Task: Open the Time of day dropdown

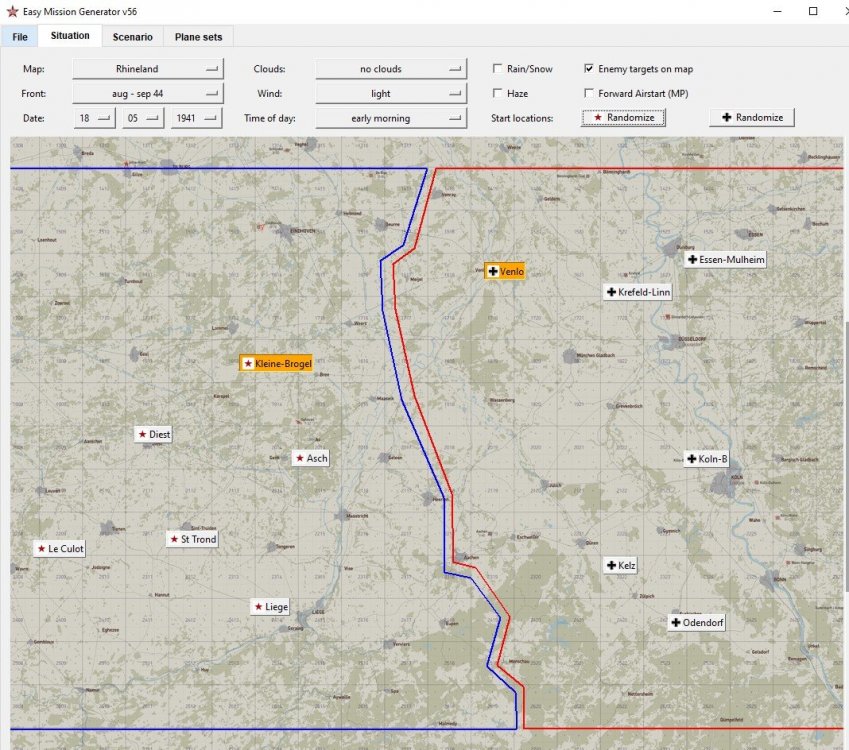Action: (391, 118)
